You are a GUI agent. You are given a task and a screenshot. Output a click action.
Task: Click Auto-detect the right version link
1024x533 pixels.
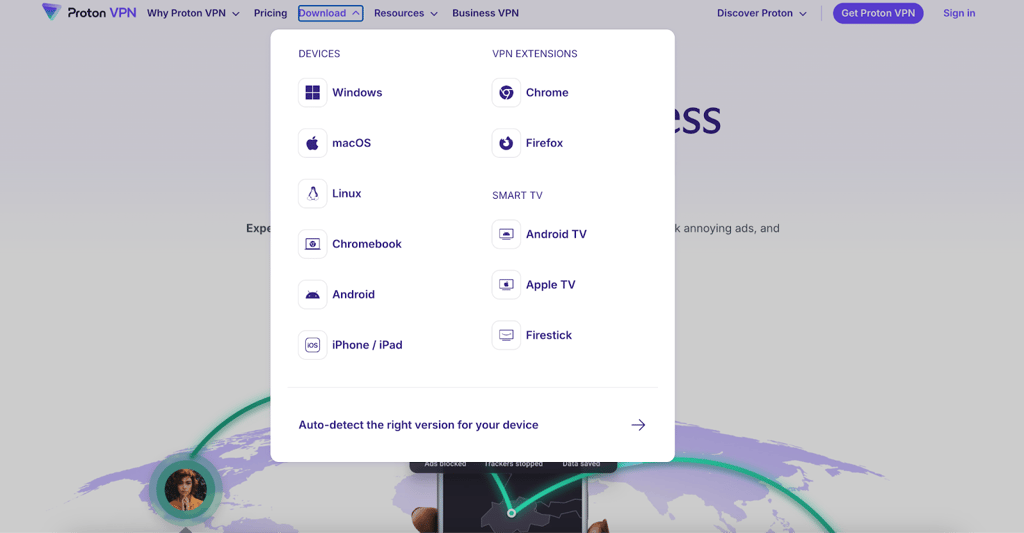pyautogui.click(x=472, y=425)
